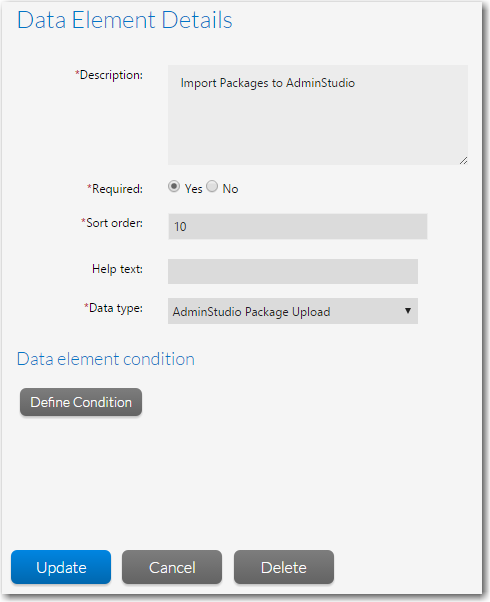Click the Sort order field label
The height and width of the screenshot is (602, 490).
point(112,223)
